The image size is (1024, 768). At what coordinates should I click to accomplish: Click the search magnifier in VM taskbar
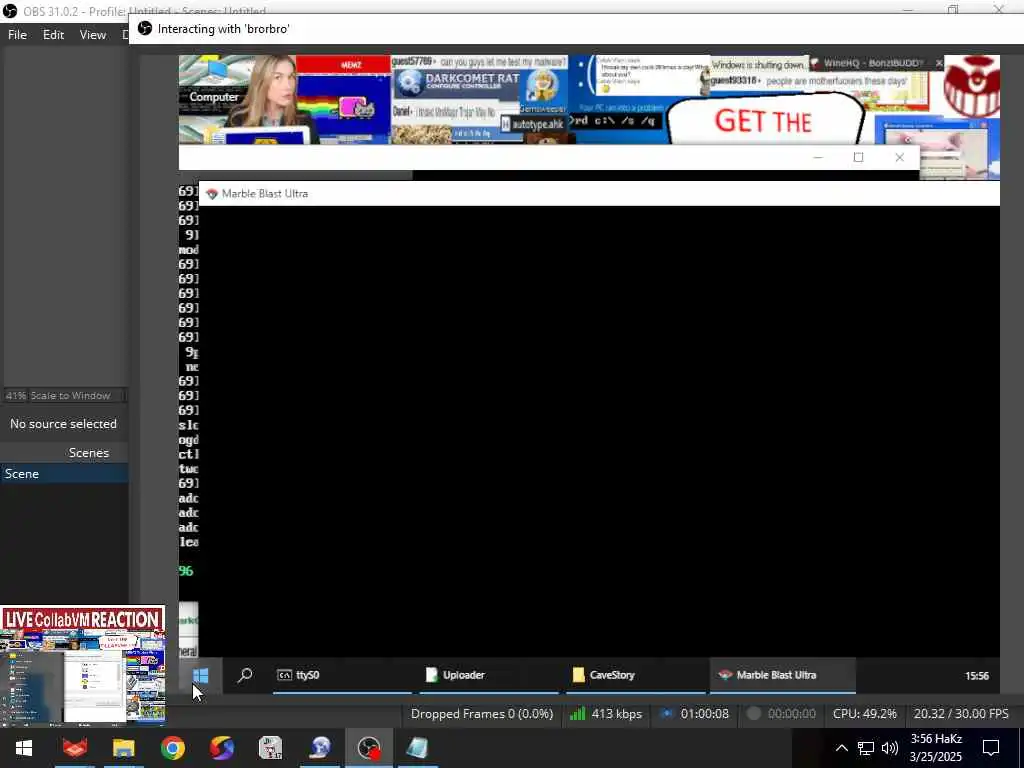245,675
